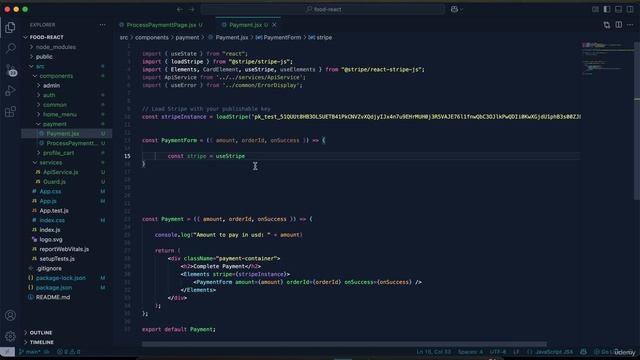Open the Run and Debug view
This screenshot has height=360, width=640.
(10, 91)
